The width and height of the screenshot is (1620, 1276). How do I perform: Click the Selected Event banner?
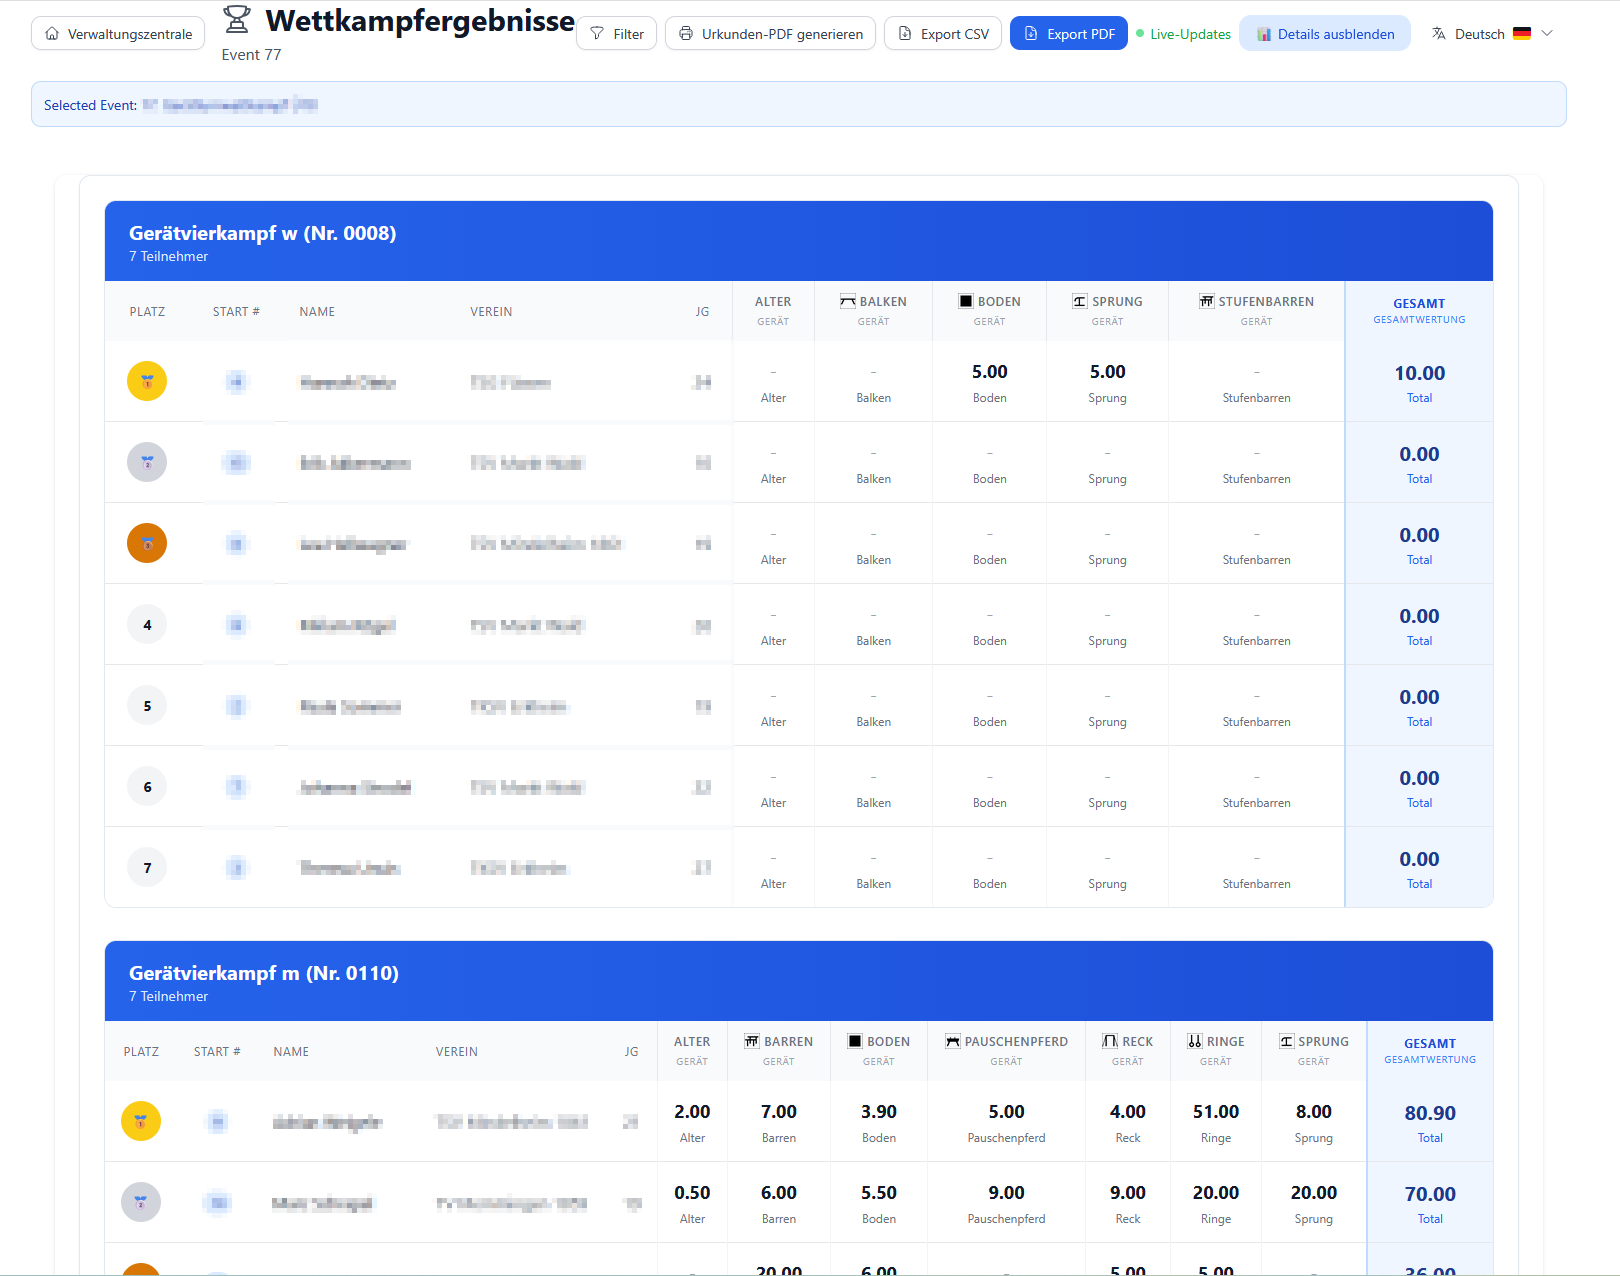(799, 104)
